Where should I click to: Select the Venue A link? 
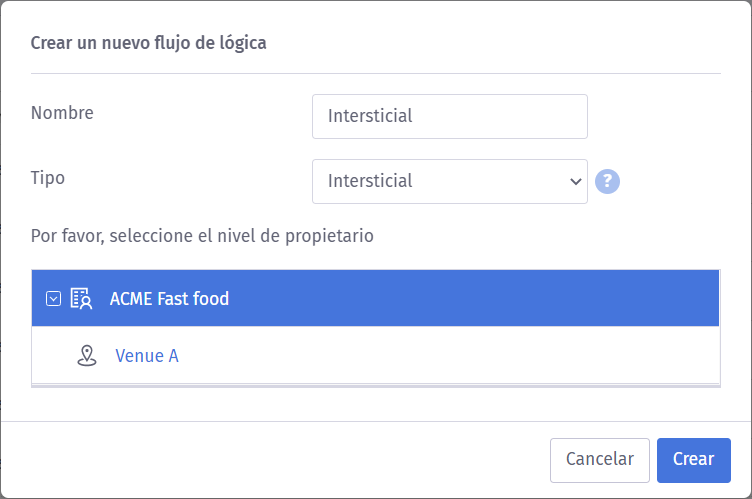[x=147, y=355]
